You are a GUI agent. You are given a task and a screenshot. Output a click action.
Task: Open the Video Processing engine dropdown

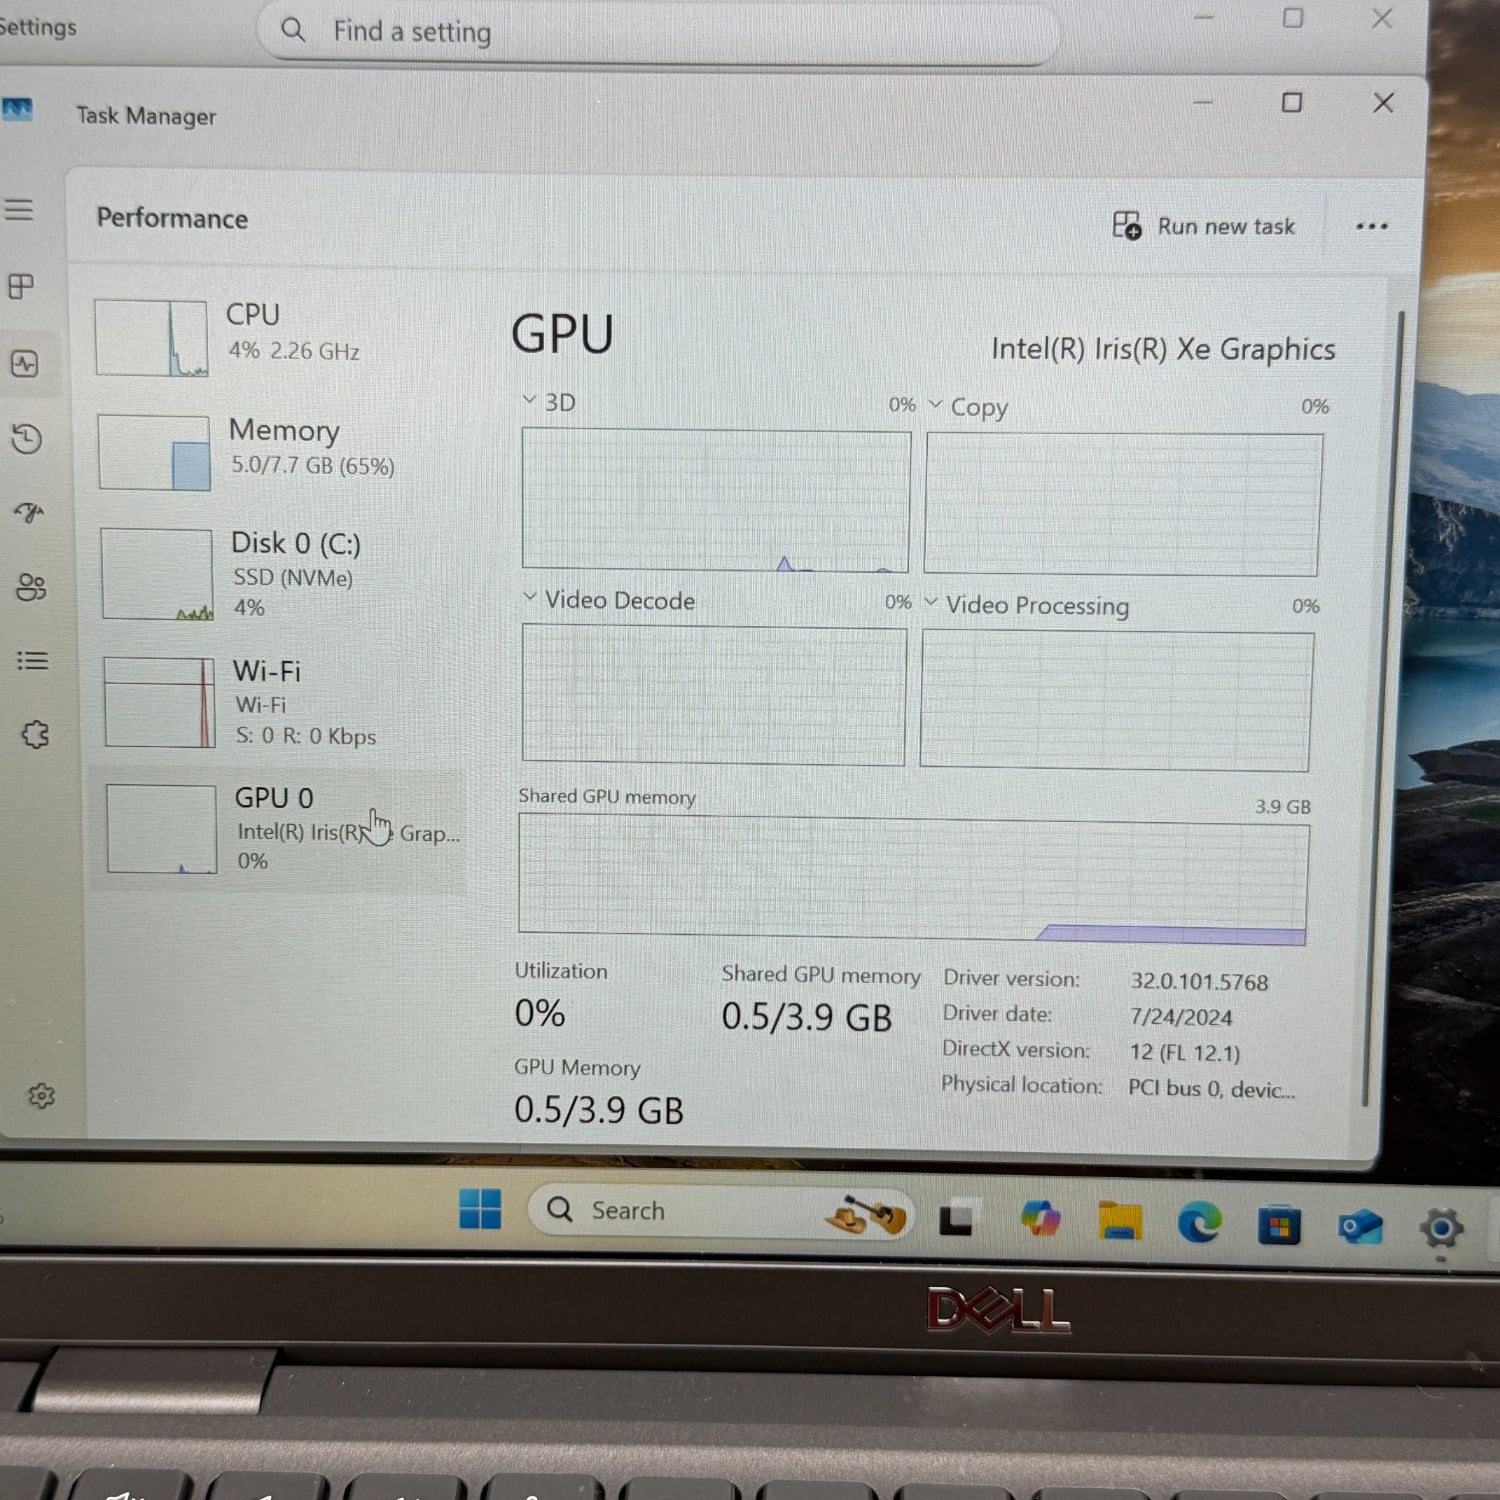(931, 602)
